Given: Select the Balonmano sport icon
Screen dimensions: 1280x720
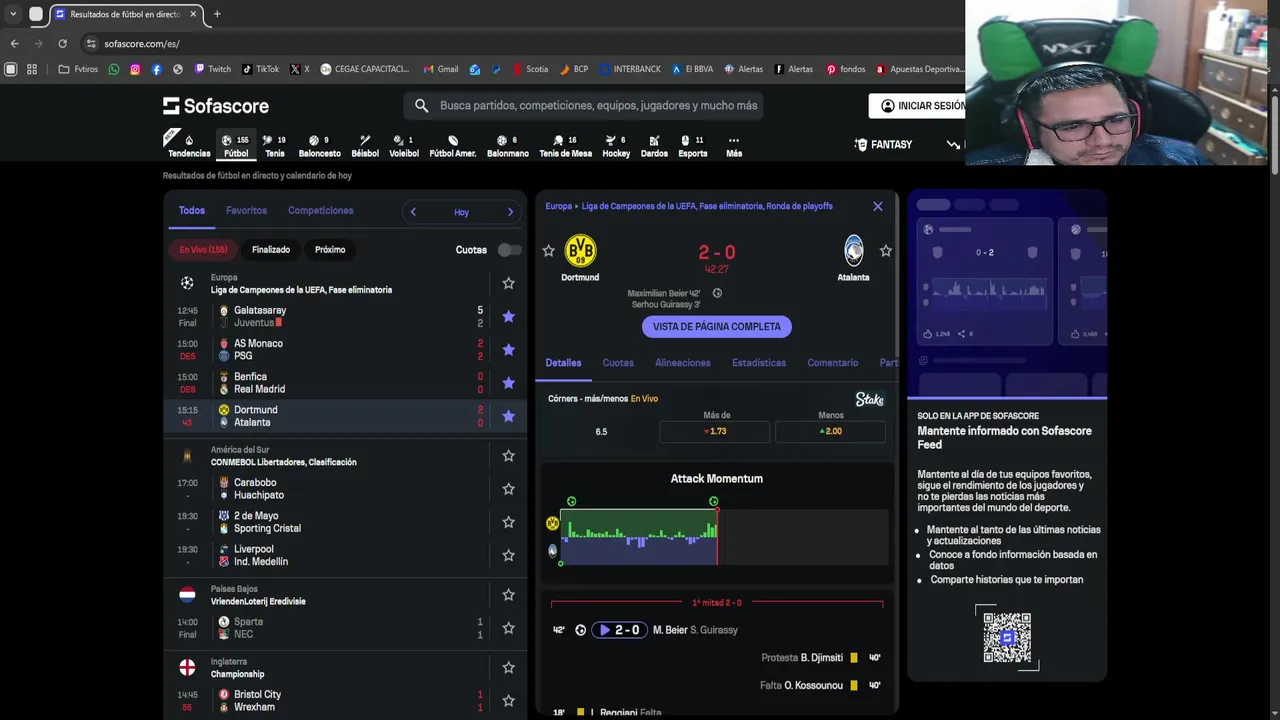Looking at the screenshot, I should 508,146.
